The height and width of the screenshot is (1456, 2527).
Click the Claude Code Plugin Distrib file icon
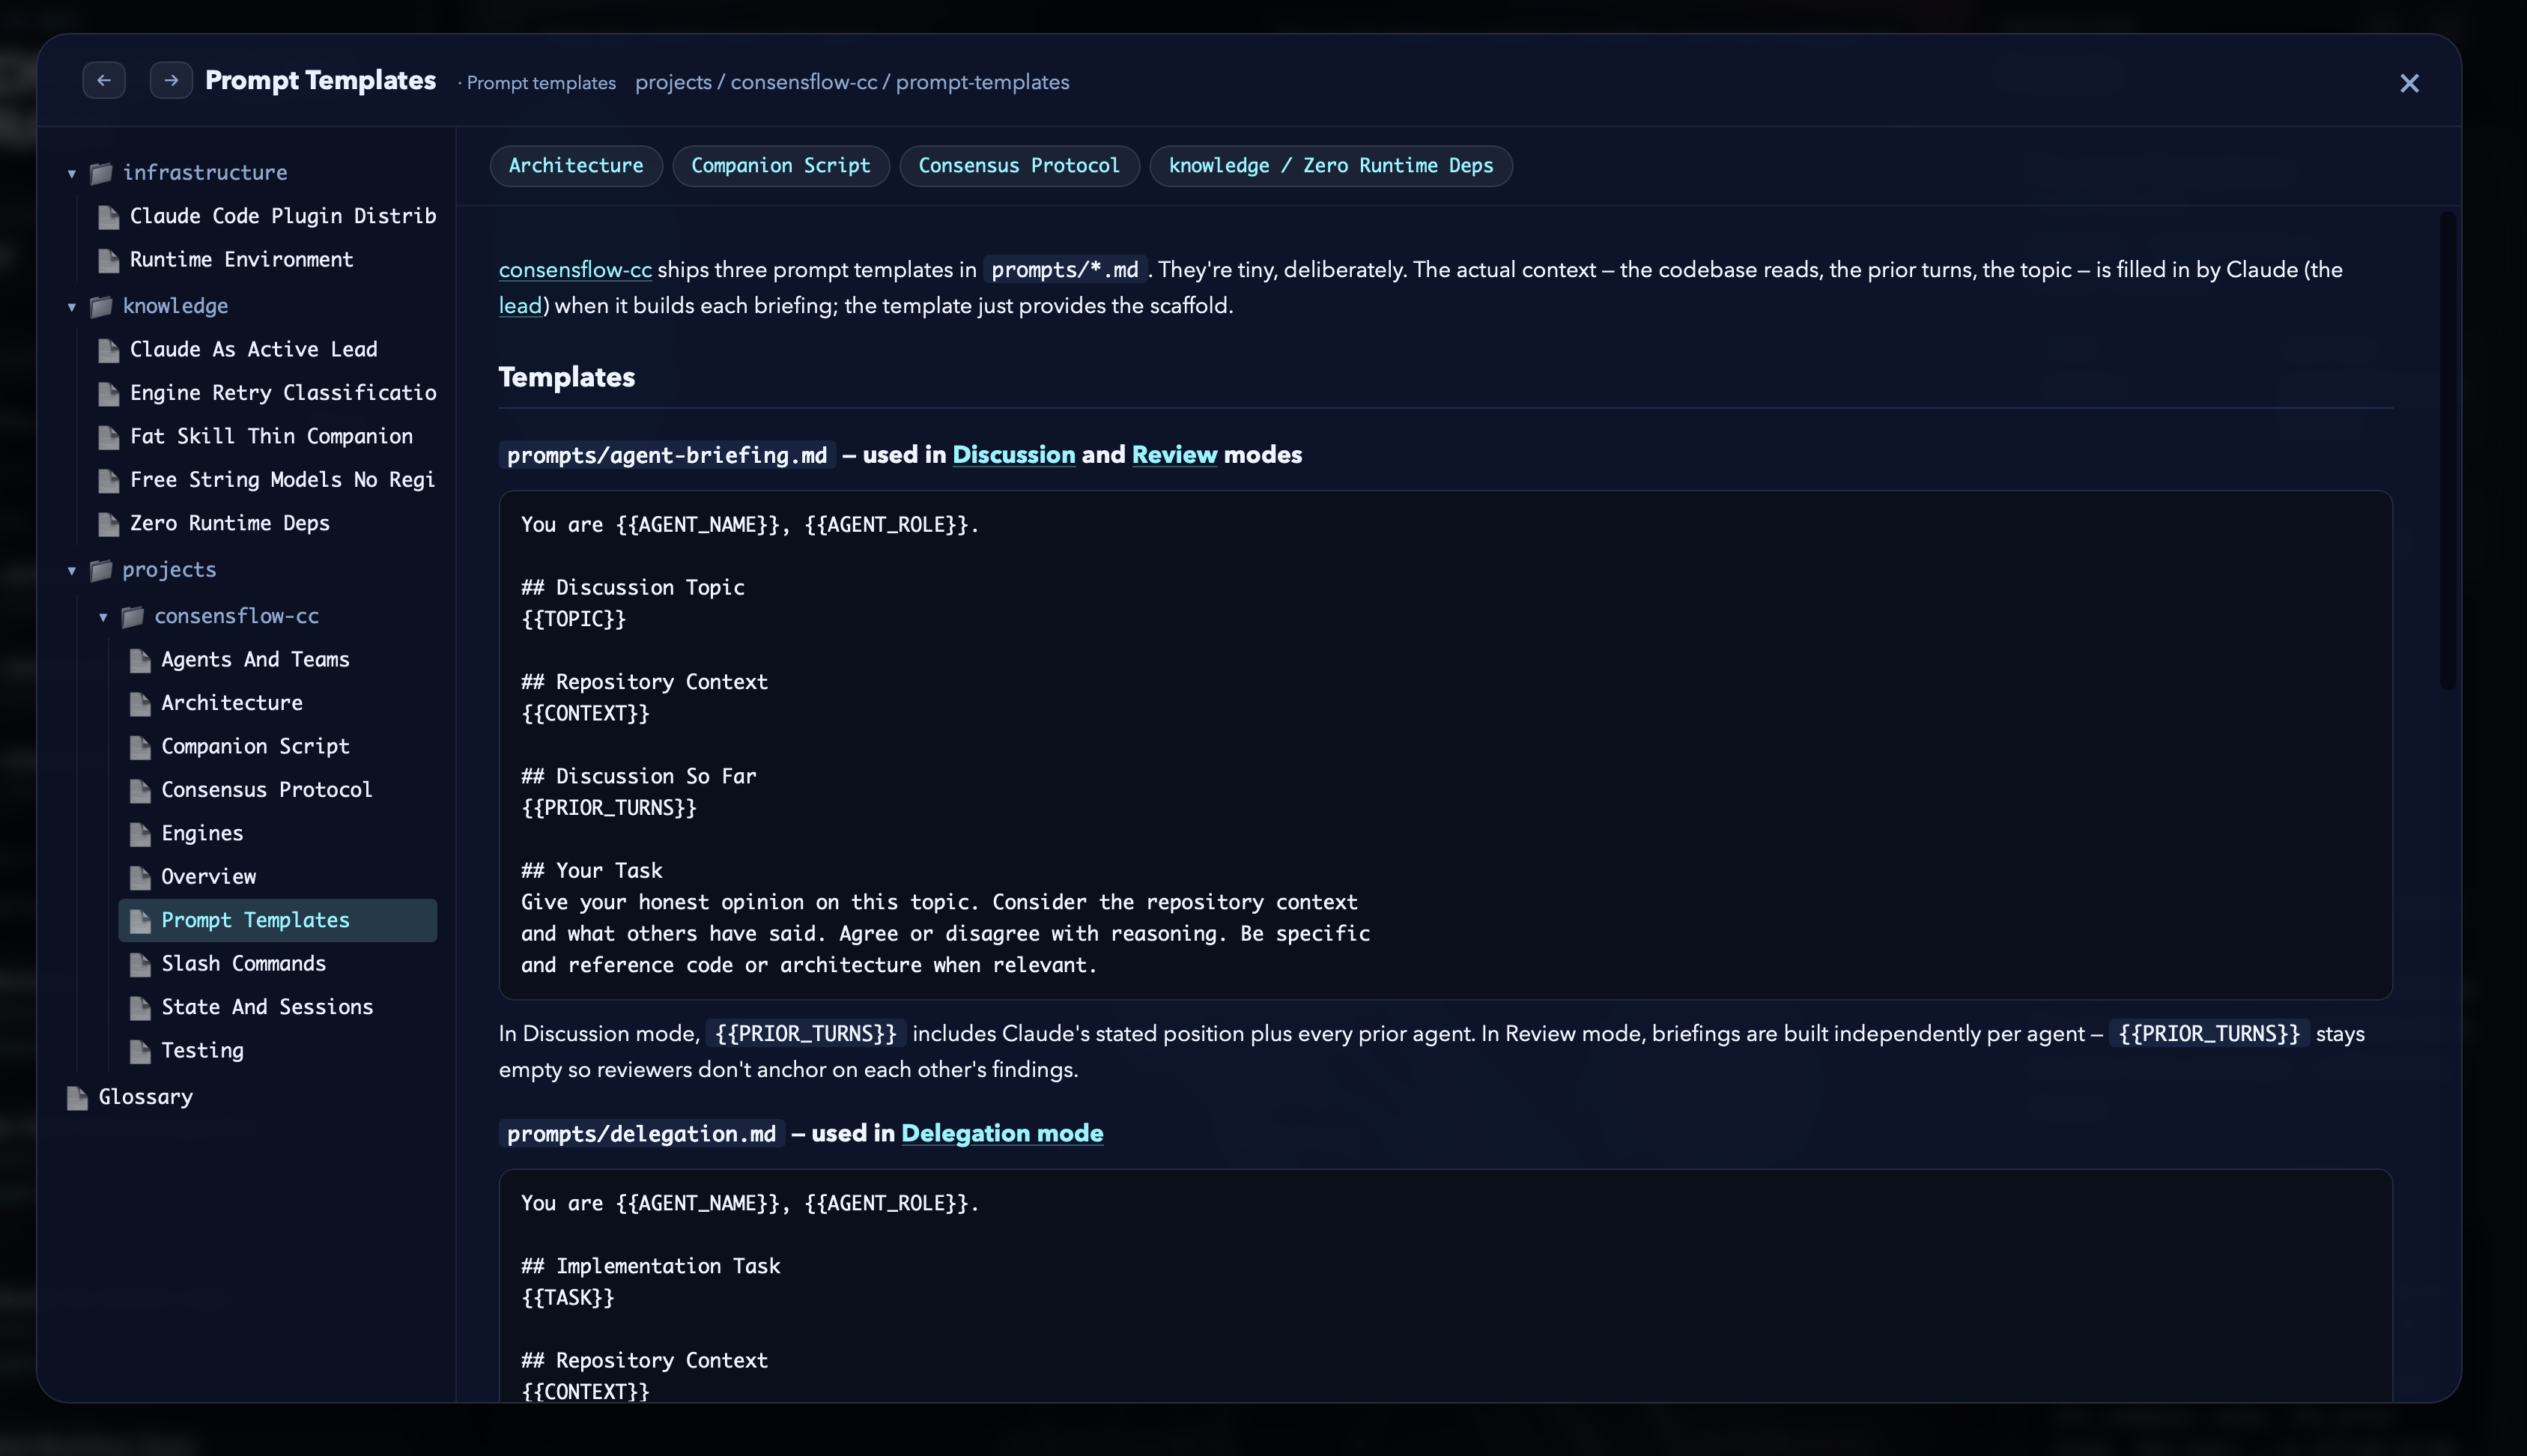109,217
